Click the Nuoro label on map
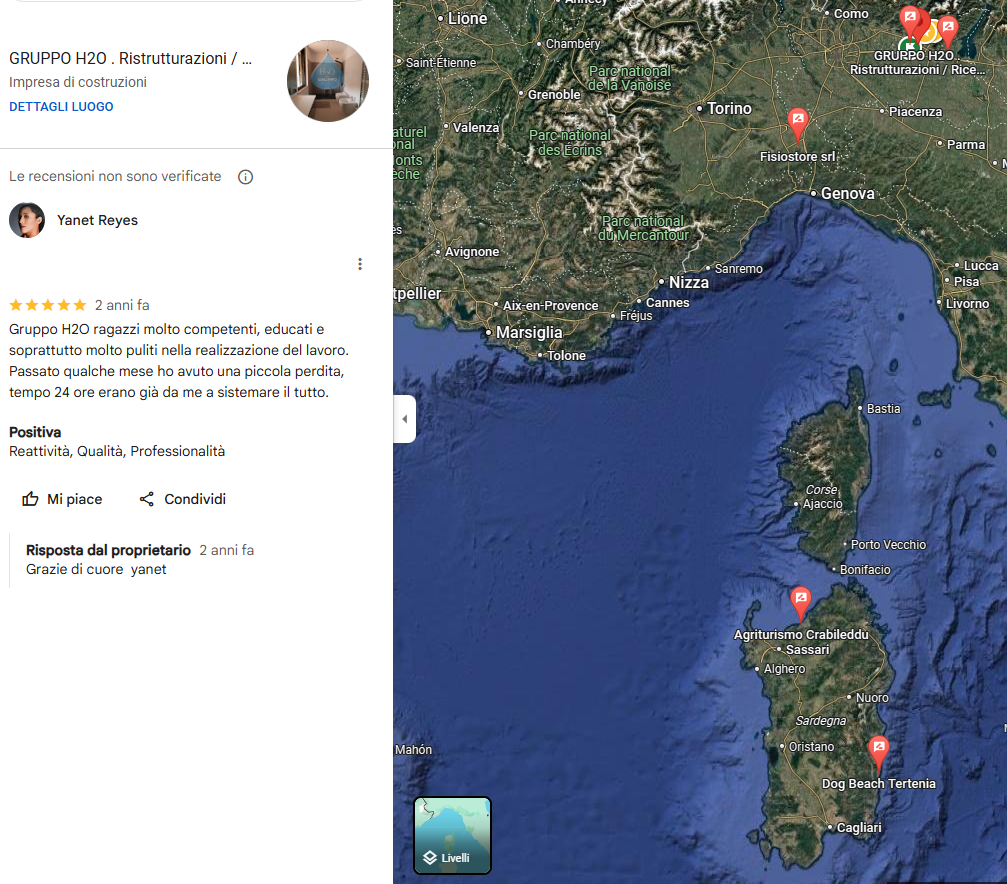Screen dimensions: 1007x884 pos(871,698)
